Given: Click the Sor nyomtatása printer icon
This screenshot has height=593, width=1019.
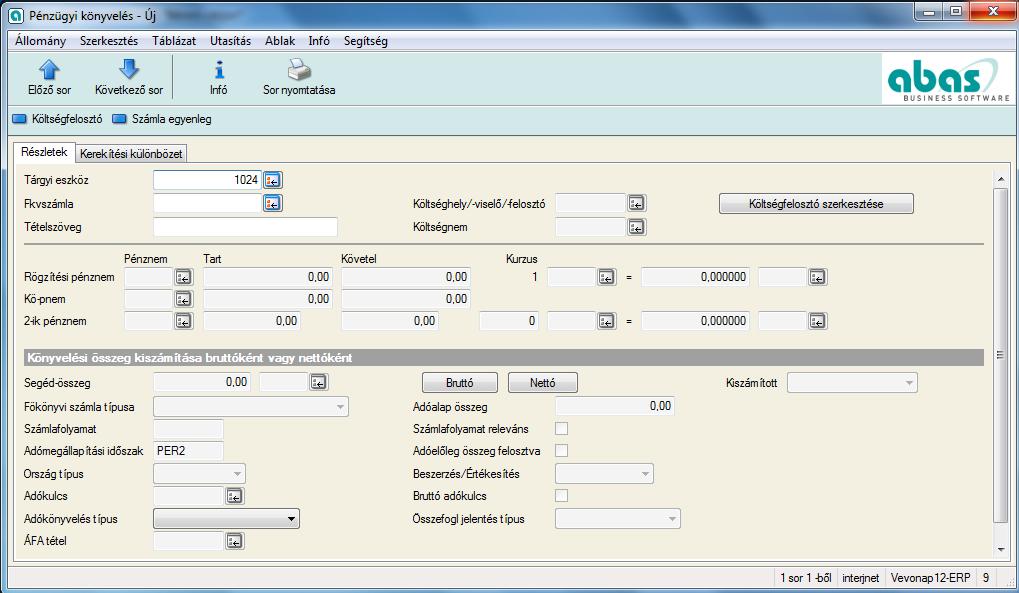Looking at the screenshot, I should point(299,70).
